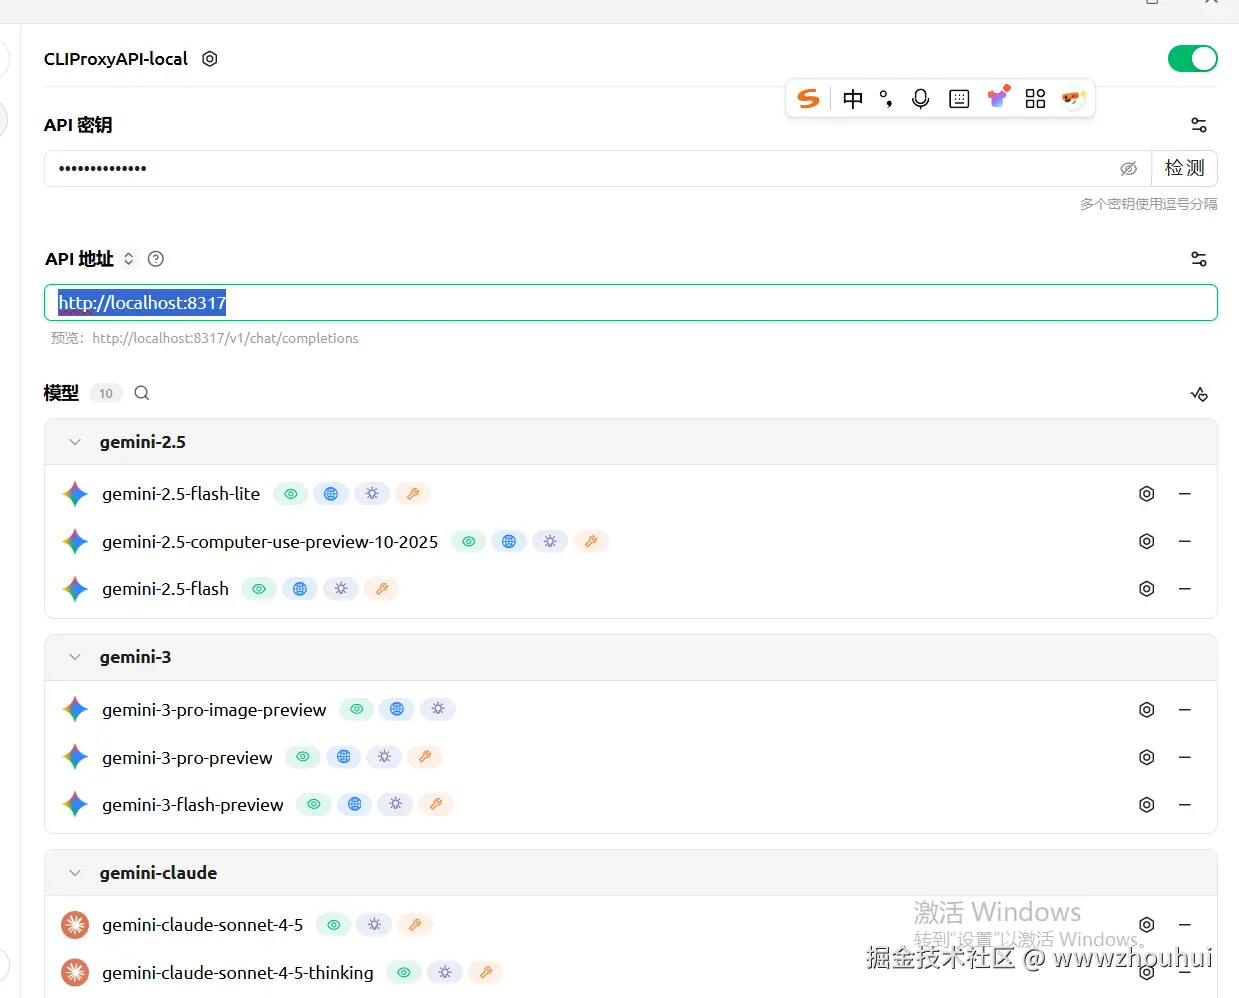The width and height of the screenshot is (1239, 998).
Task: Click voice input microphone in IME toolbar
Action: [921, 98]
